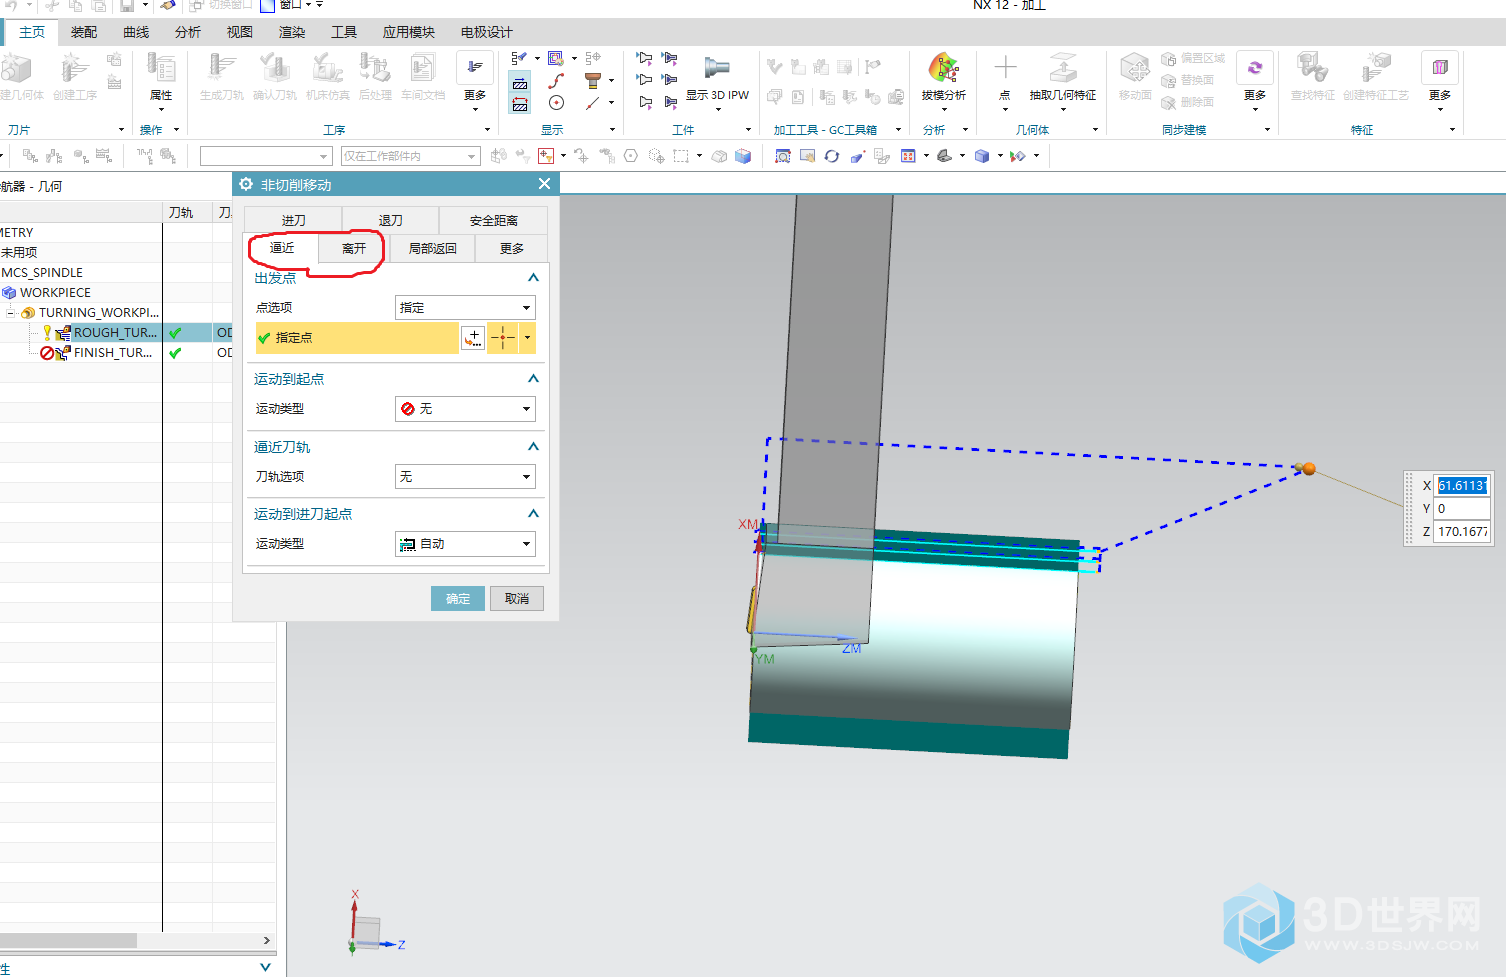Switch to the 退刀 tab

click(390, 220)
